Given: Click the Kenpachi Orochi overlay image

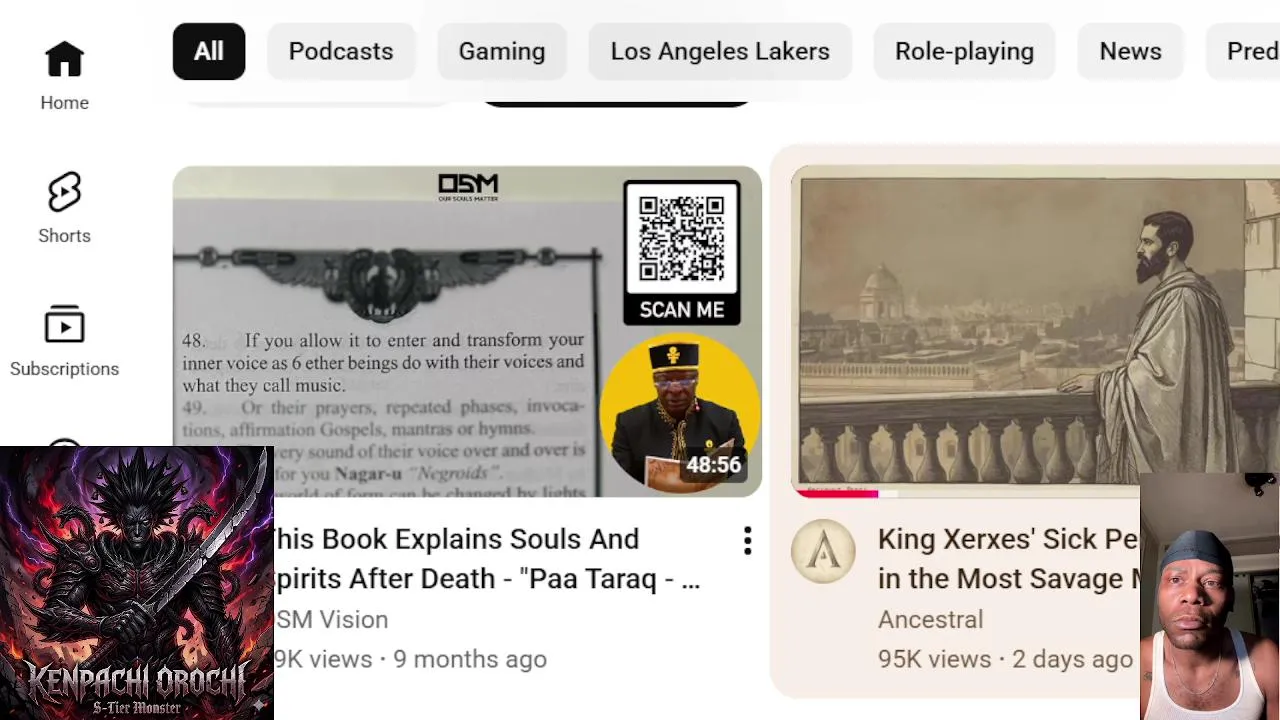Looking at the screenshot, I should (x=137, y=583).
